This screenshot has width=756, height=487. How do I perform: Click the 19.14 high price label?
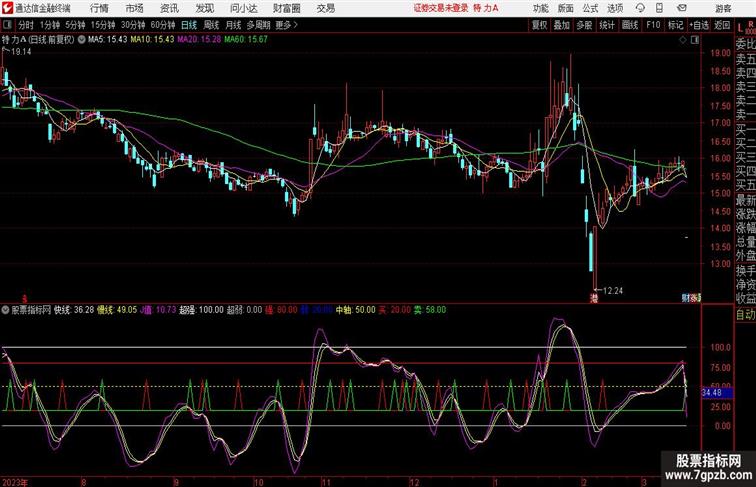(21, 52)
